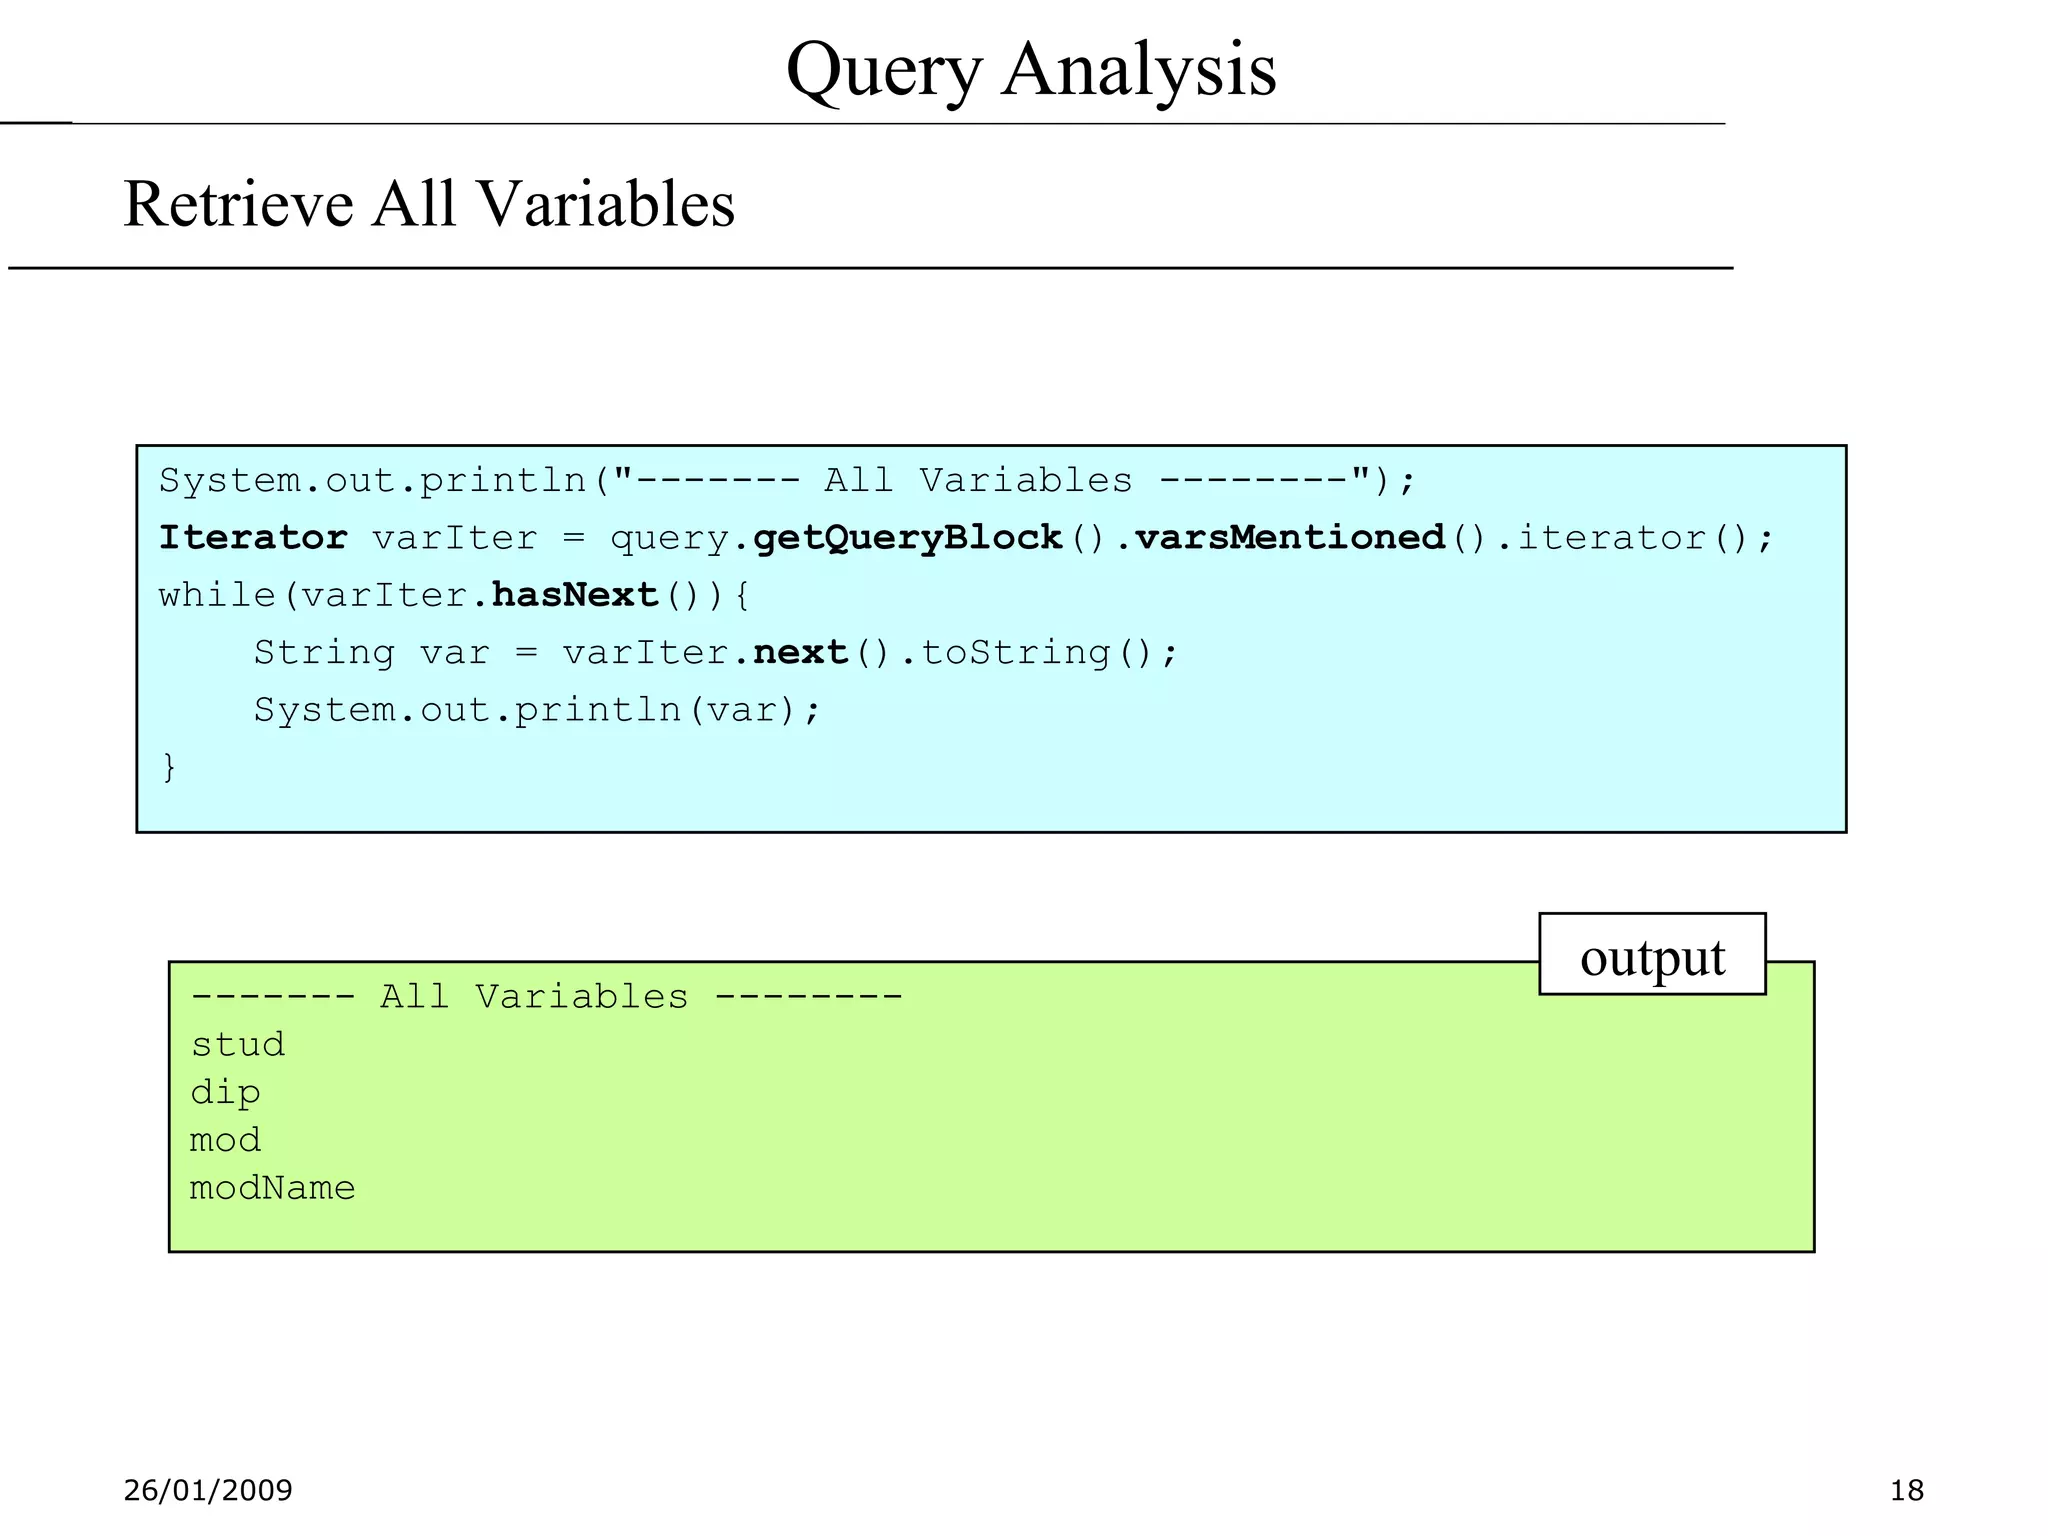Select the 'Retrieve All Variables' subtitle
The image size is (2048, 1536).
click(429, 204)
